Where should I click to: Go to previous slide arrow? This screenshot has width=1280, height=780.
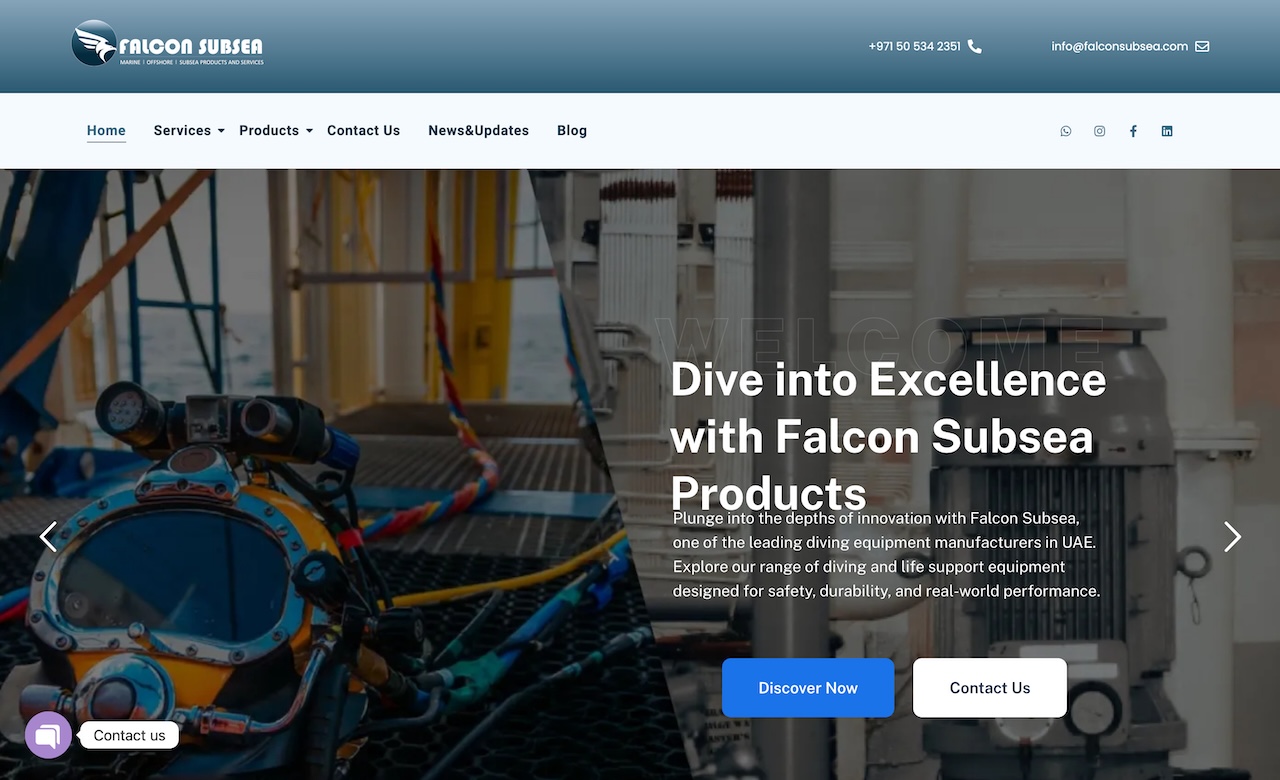pos(48,537)
